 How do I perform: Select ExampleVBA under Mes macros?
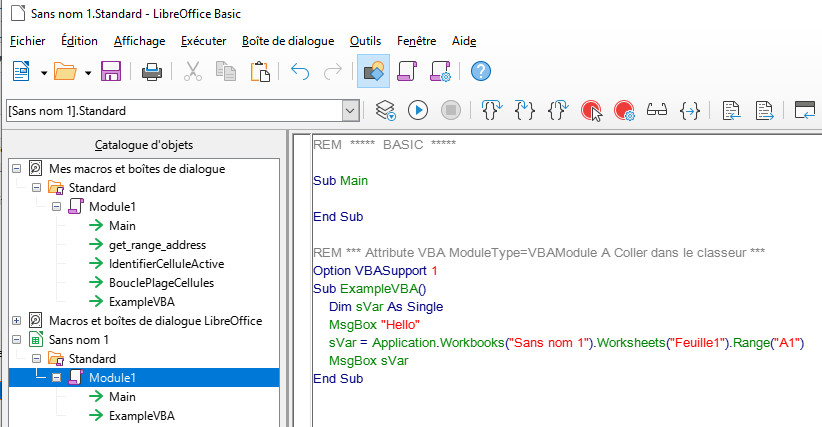pyautogui.click(x=142, y=302)
